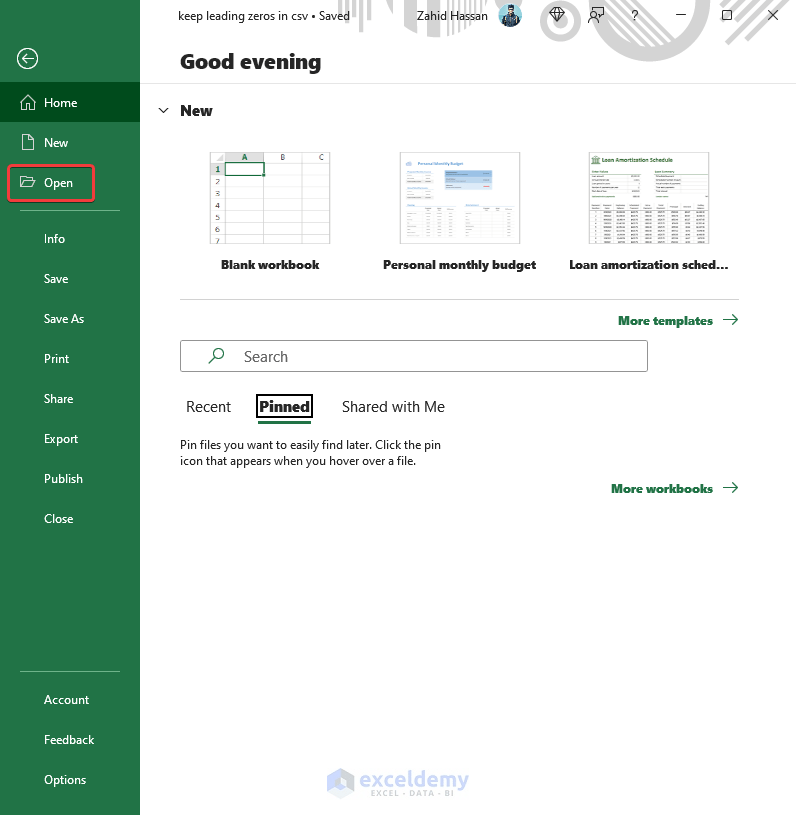
Task: Click Zahid Hassan's profile picture
Action: tap(510, 16)
